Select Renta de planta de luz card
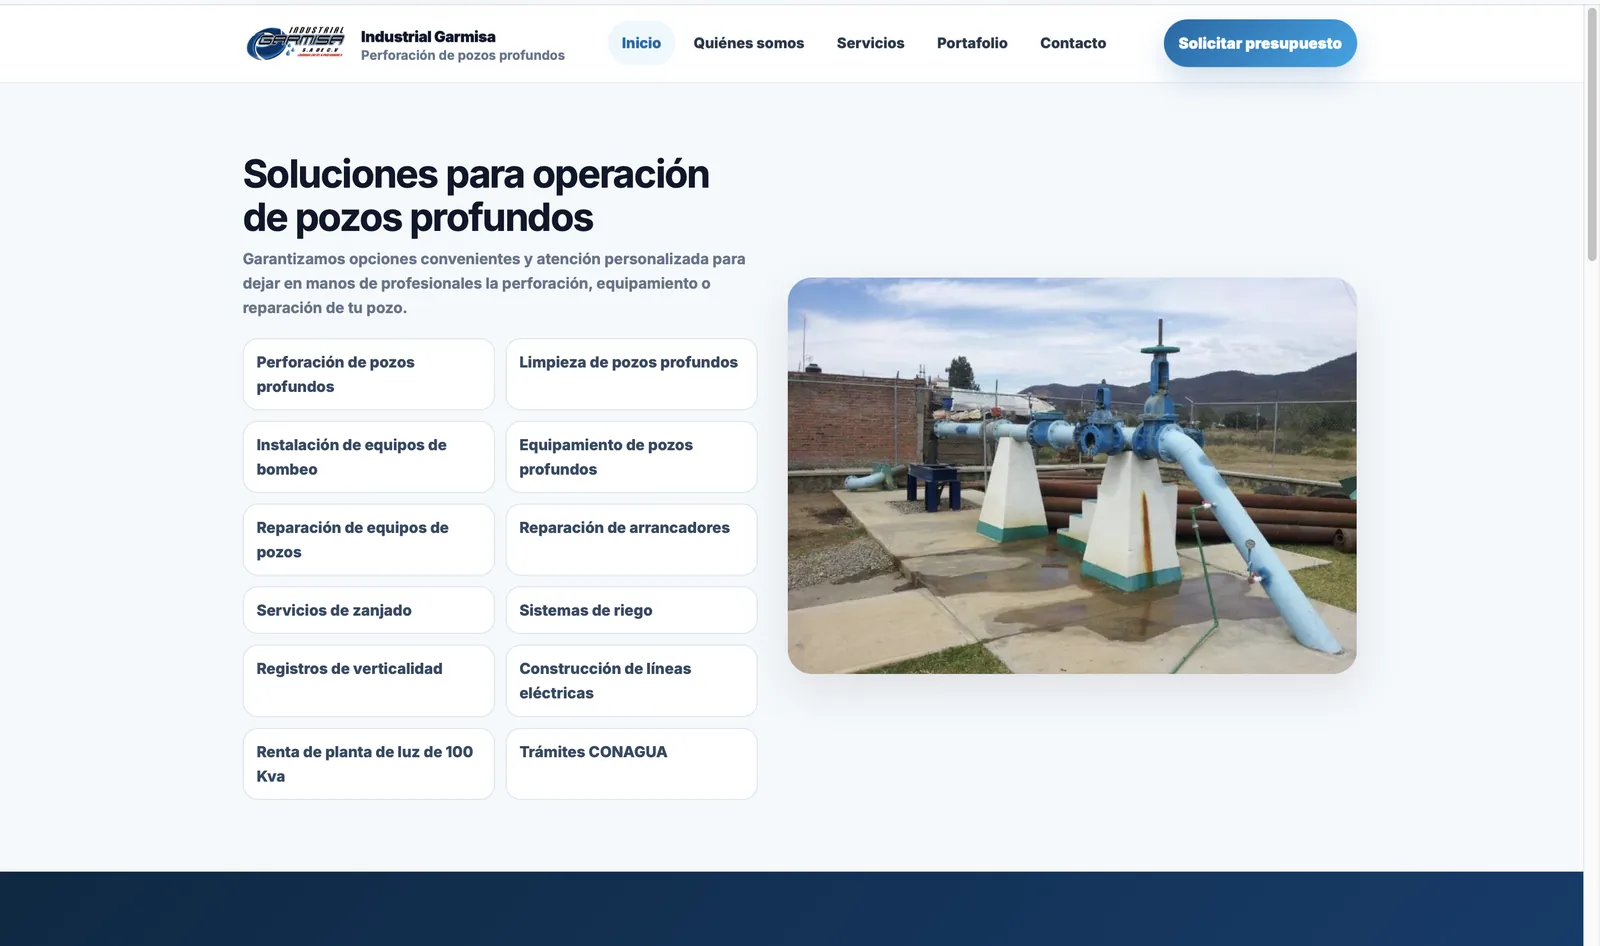The width and height of the screenshot is (1600, 946). [368, 764]
